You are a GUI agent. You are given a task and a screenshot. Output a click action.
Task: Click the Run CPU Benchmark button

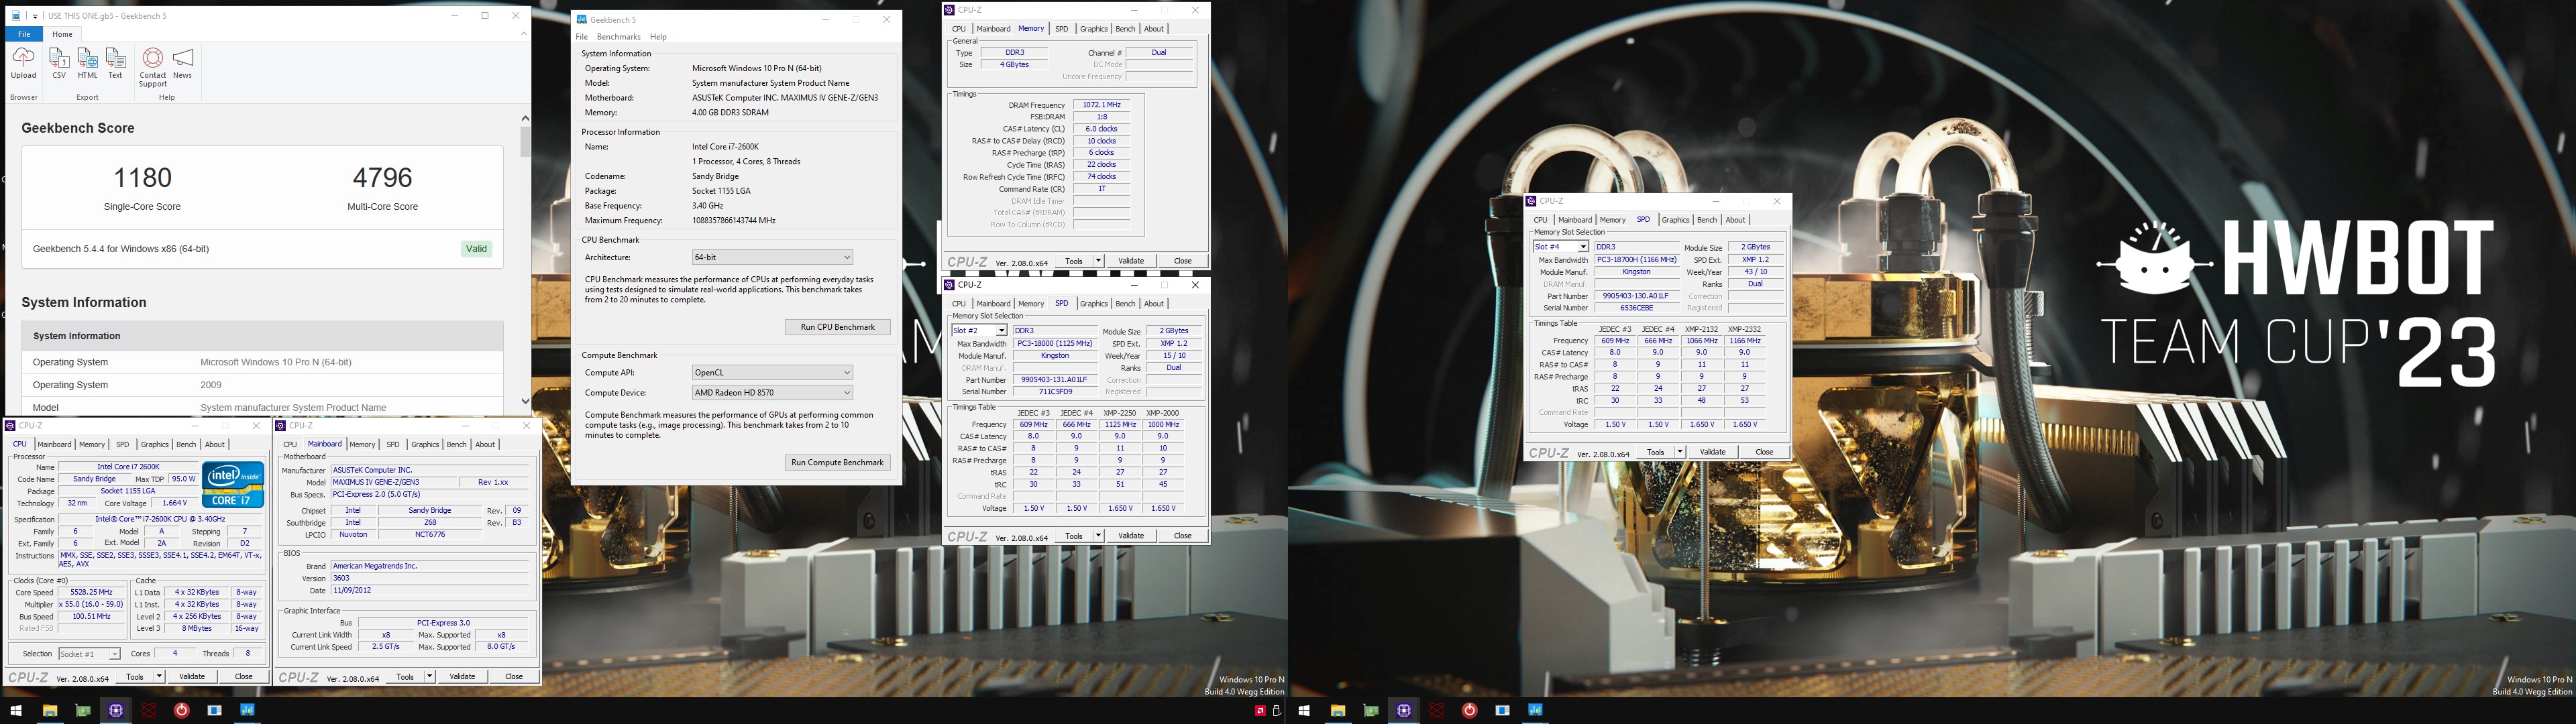coord(838,327)
